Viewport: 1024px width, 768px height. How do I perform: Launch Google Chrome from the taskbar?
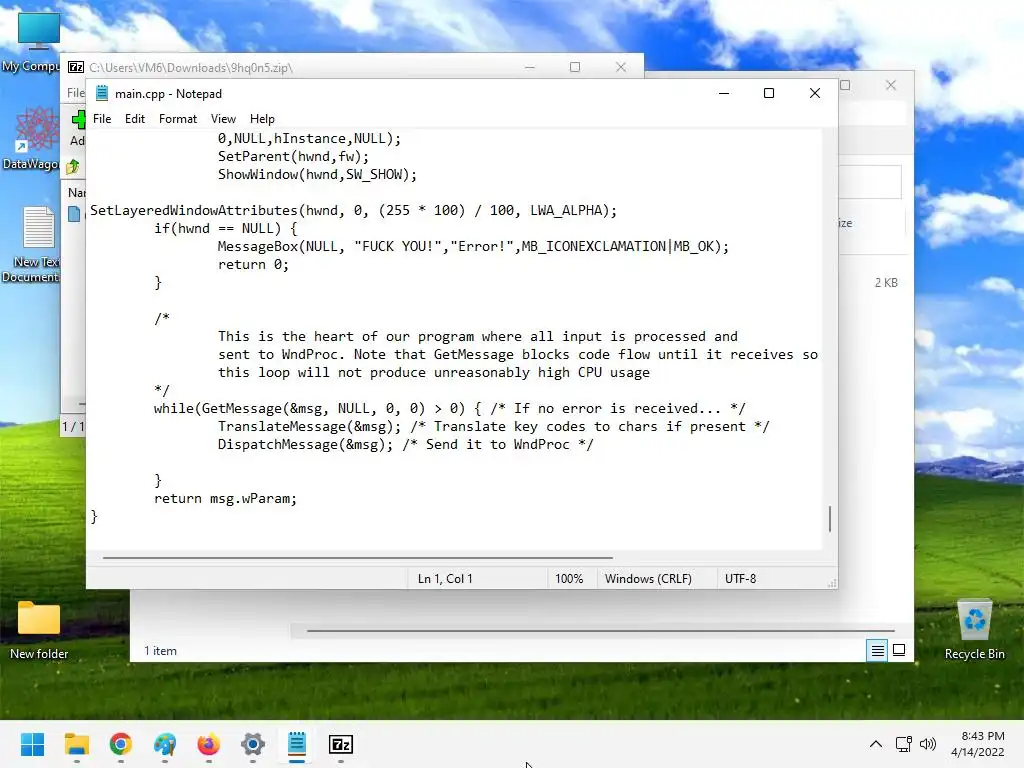coord(121,744)
